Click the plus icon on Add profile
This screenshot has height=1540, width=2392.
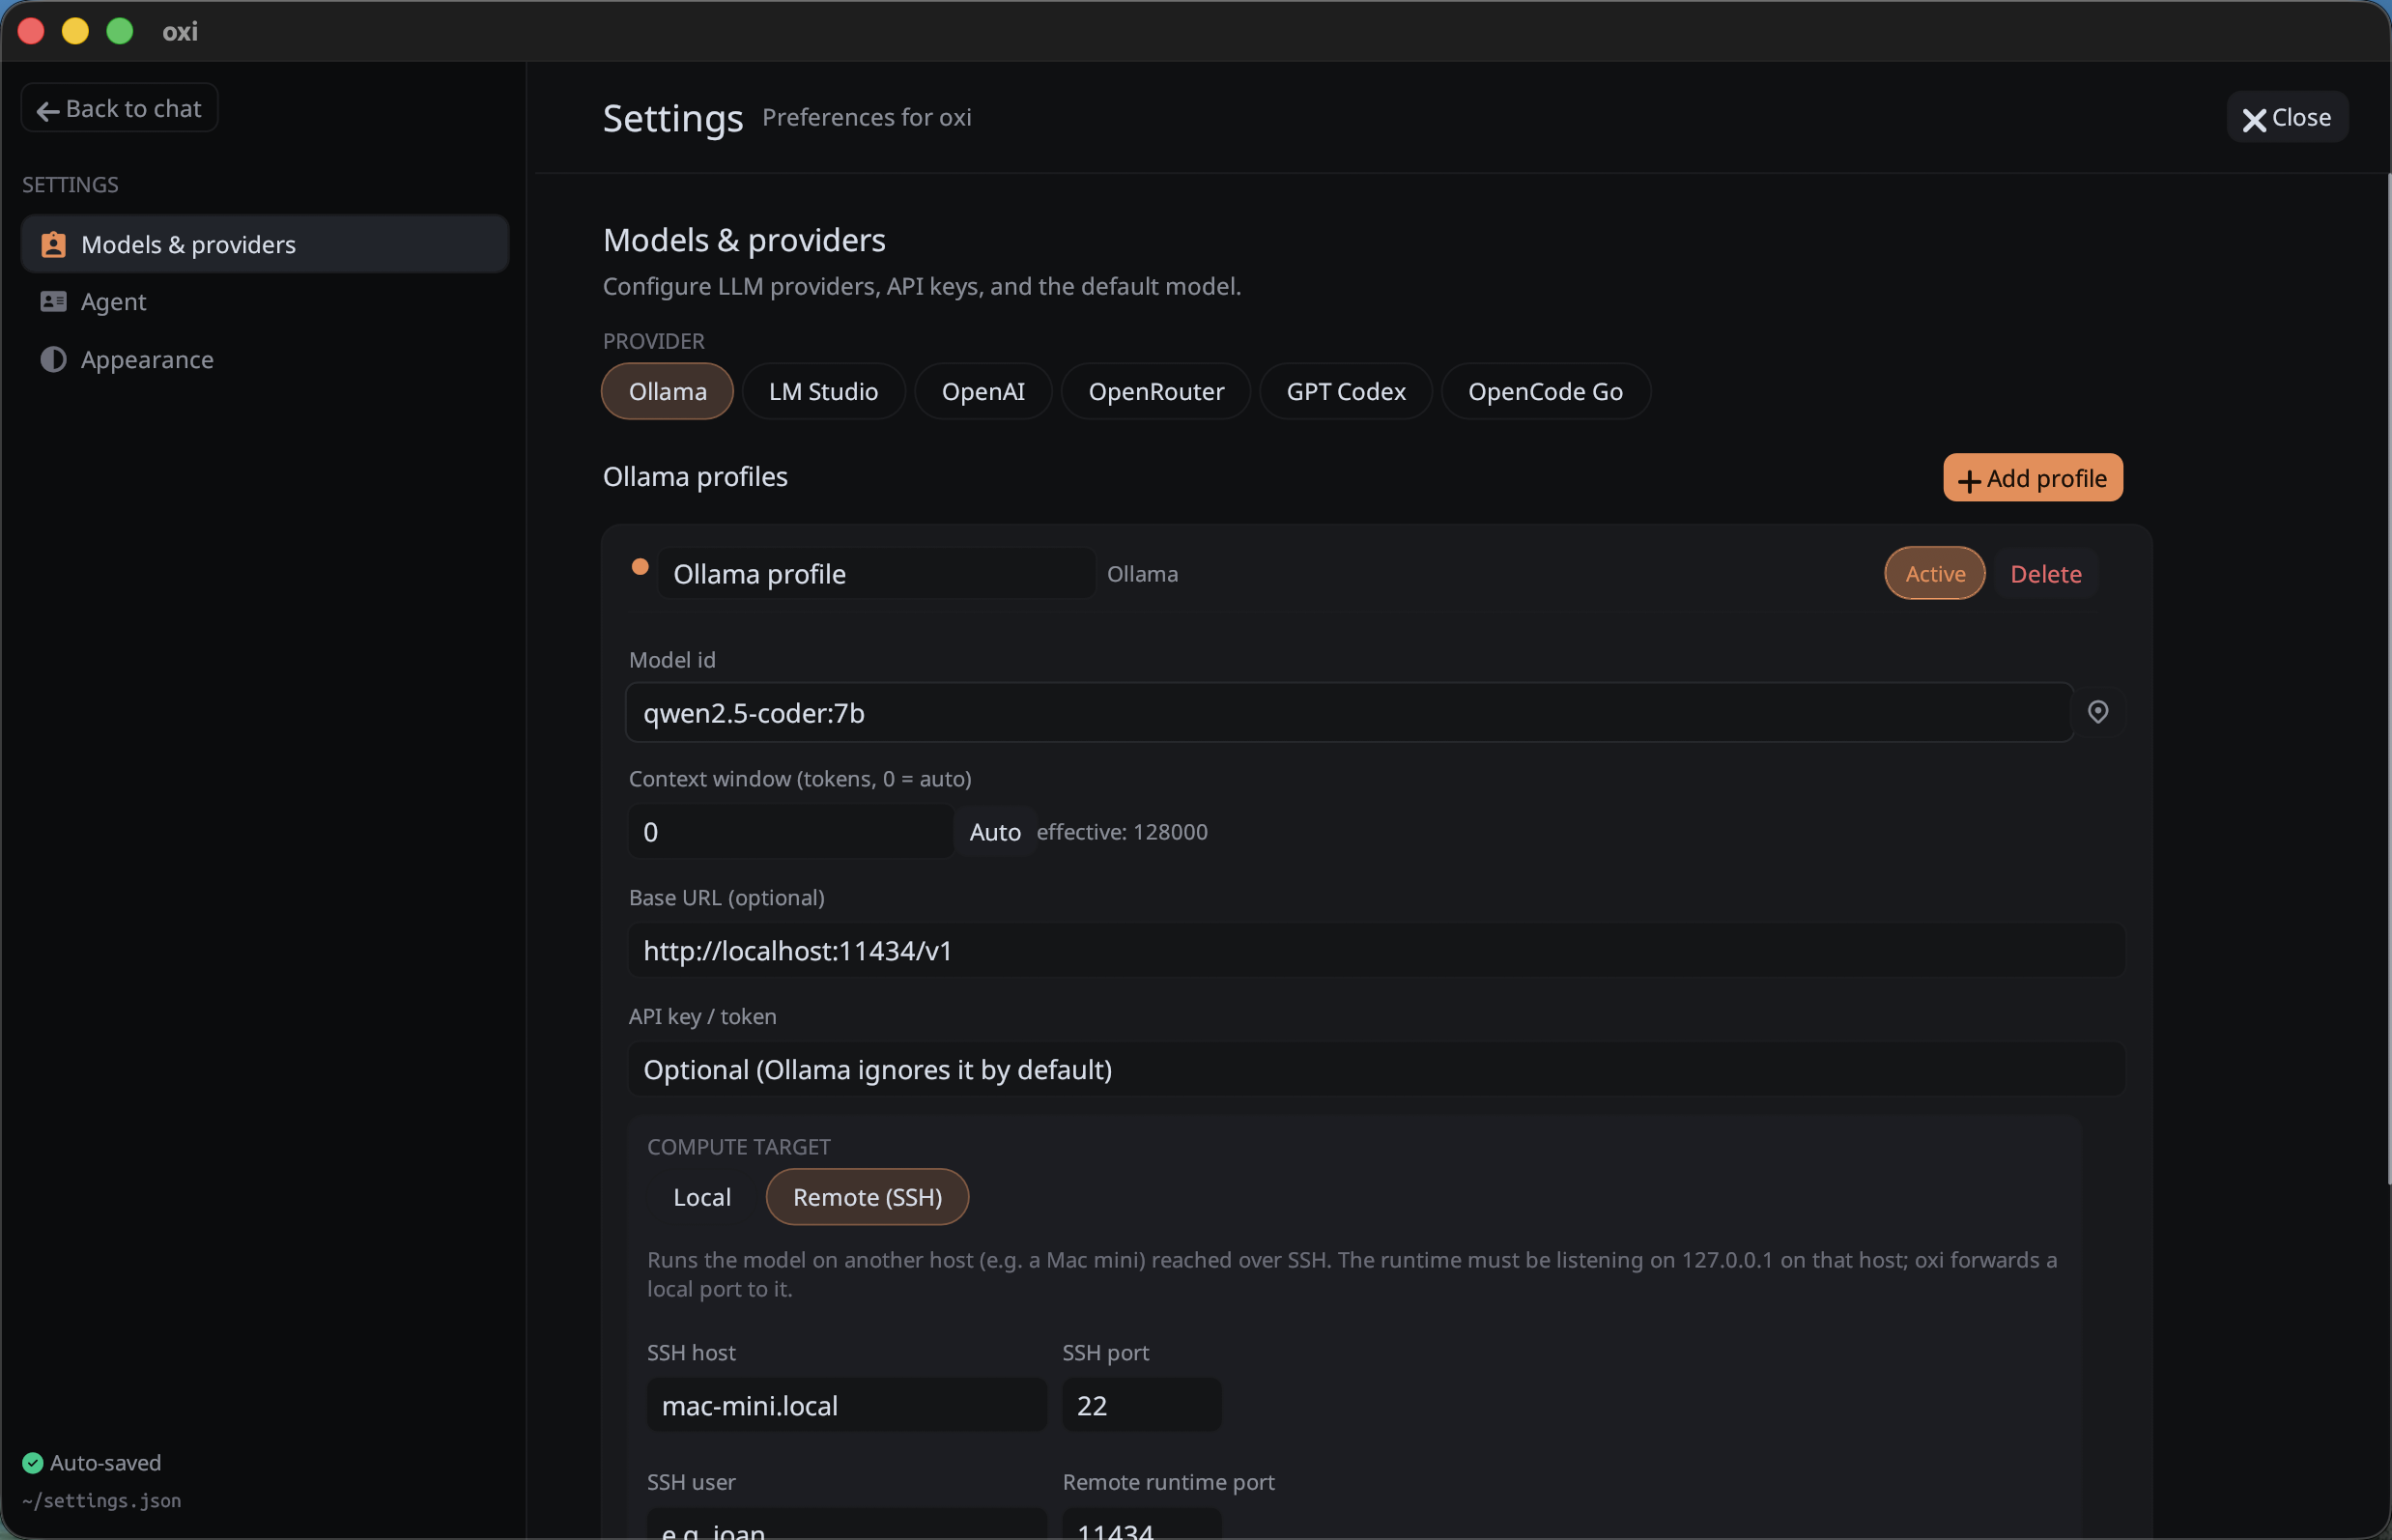click(1969, 480)
